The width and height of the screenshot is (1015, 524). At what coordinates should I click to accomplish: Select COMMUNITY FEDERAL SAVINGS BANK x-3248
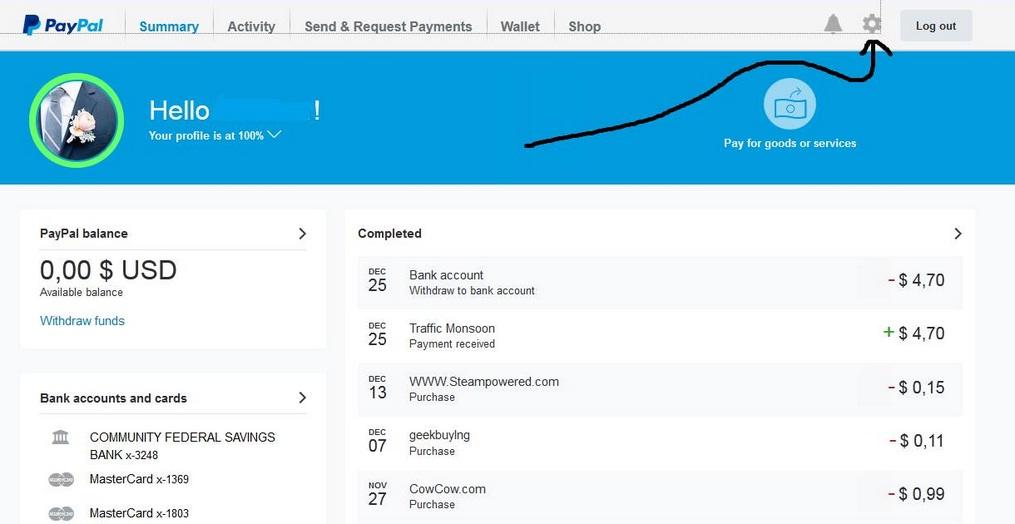182,446
